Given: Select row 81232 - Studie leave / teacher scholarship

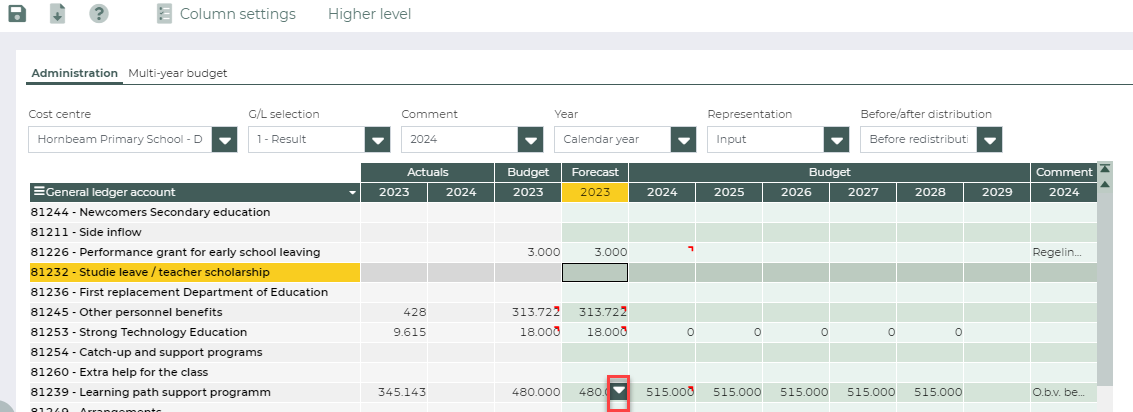Looking at the screenshot, I should 195,272.
